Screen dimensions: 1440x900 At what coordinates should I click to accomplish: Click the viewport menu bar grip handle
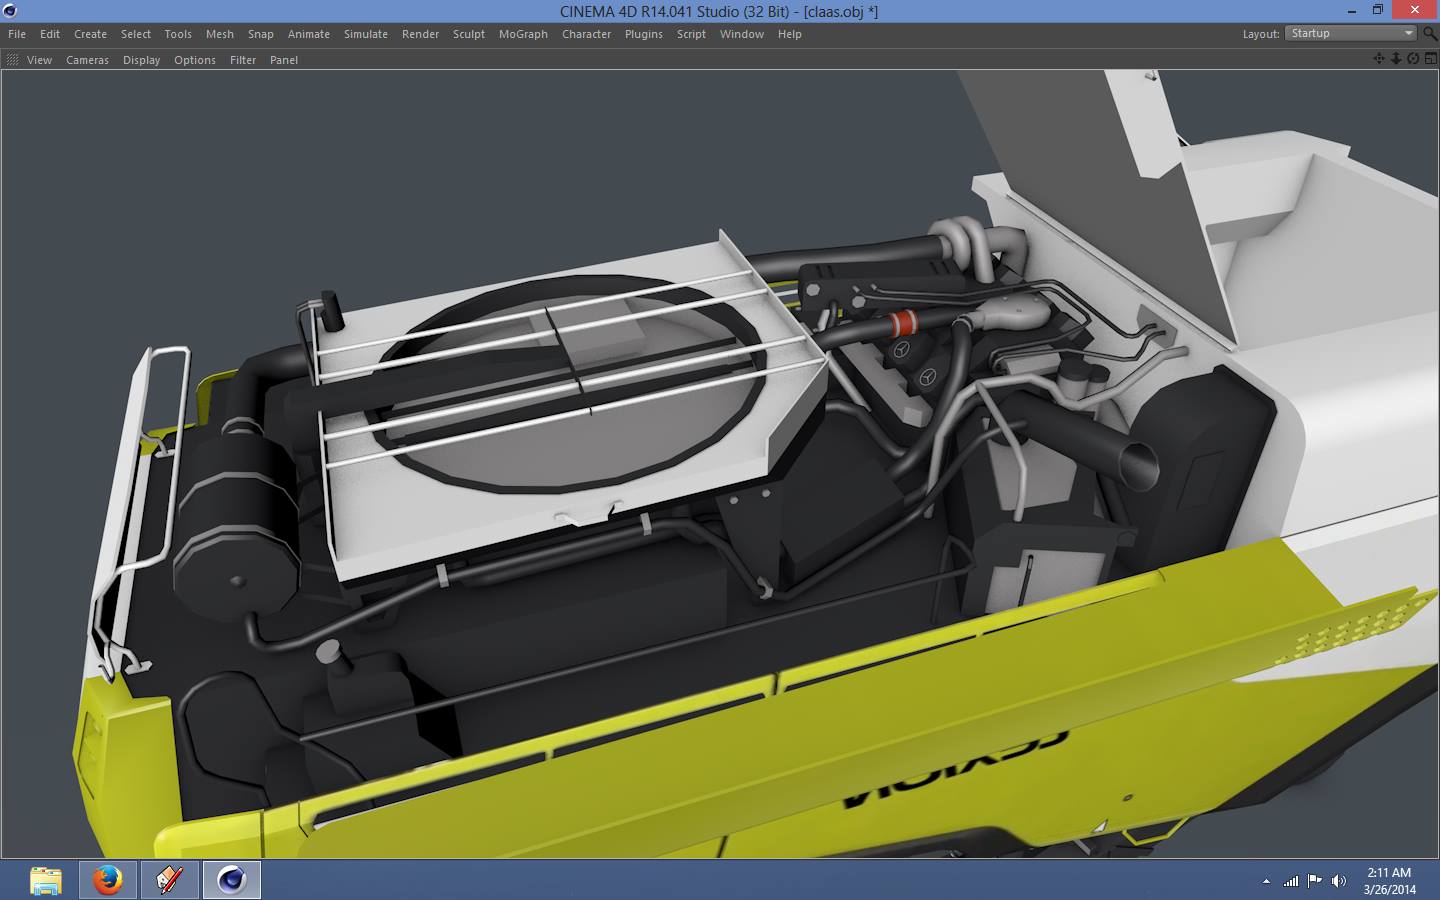point(12,60)
